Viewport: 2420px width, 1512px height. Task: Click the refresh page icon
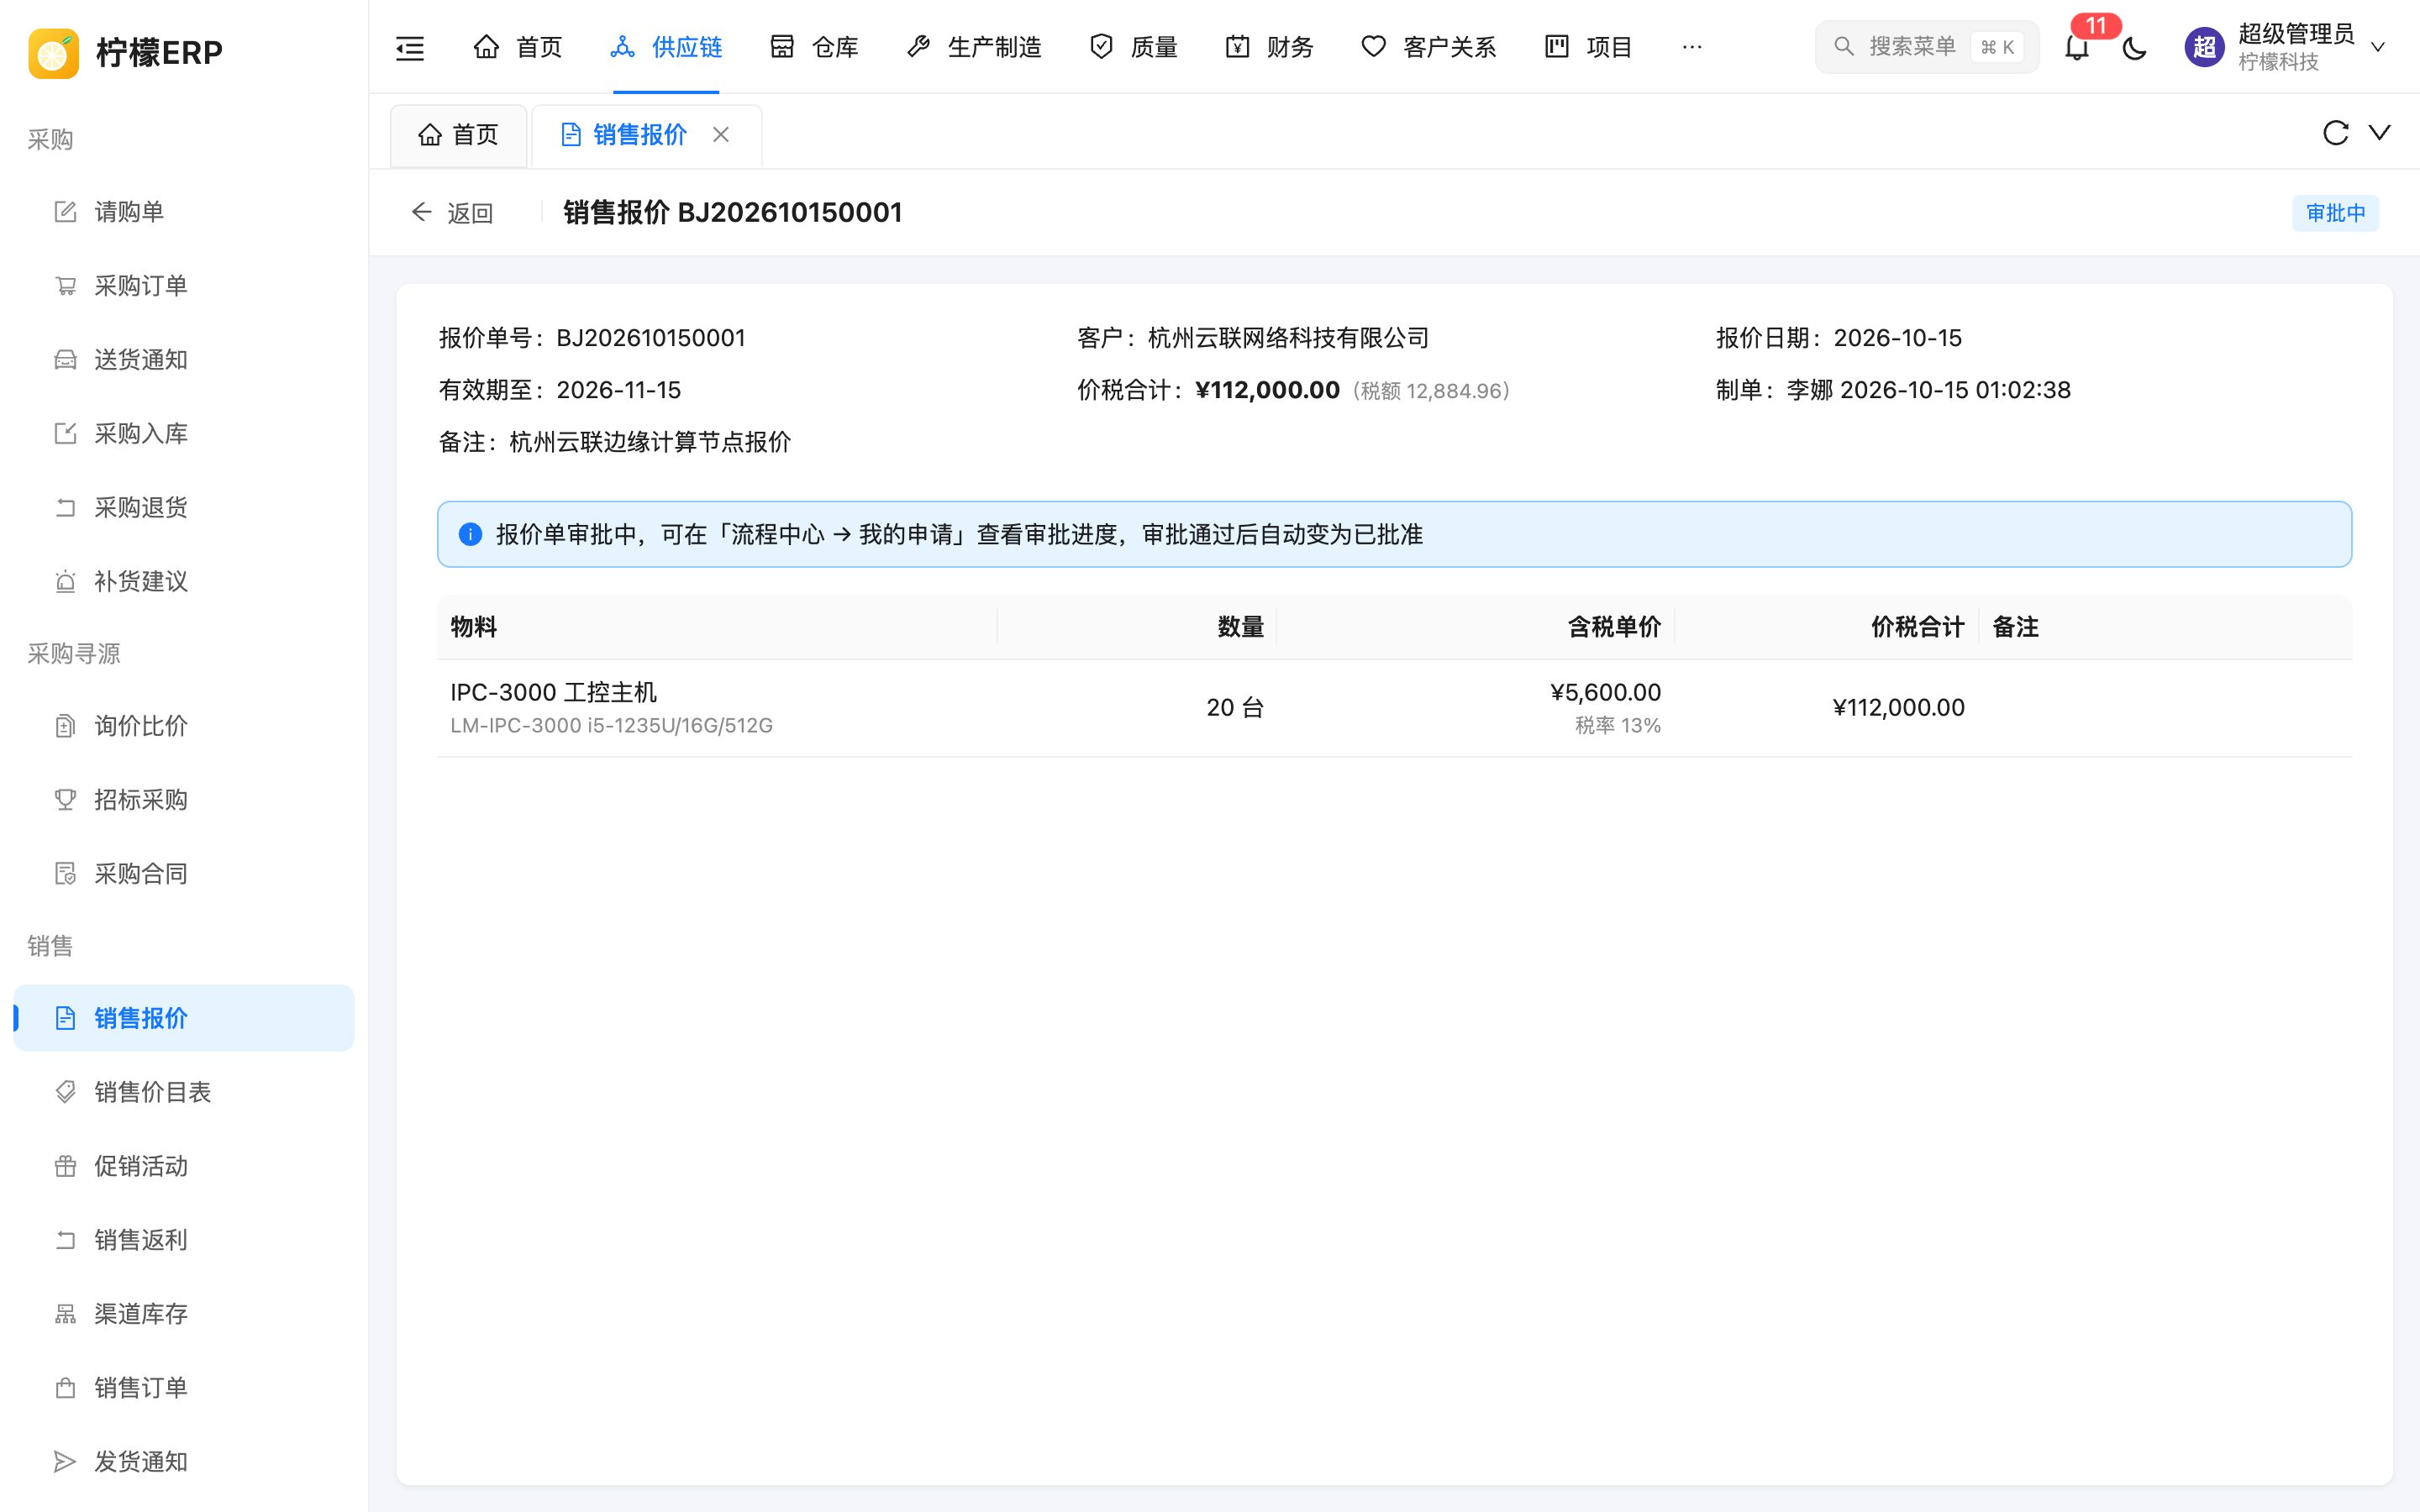pos(2335,133)
